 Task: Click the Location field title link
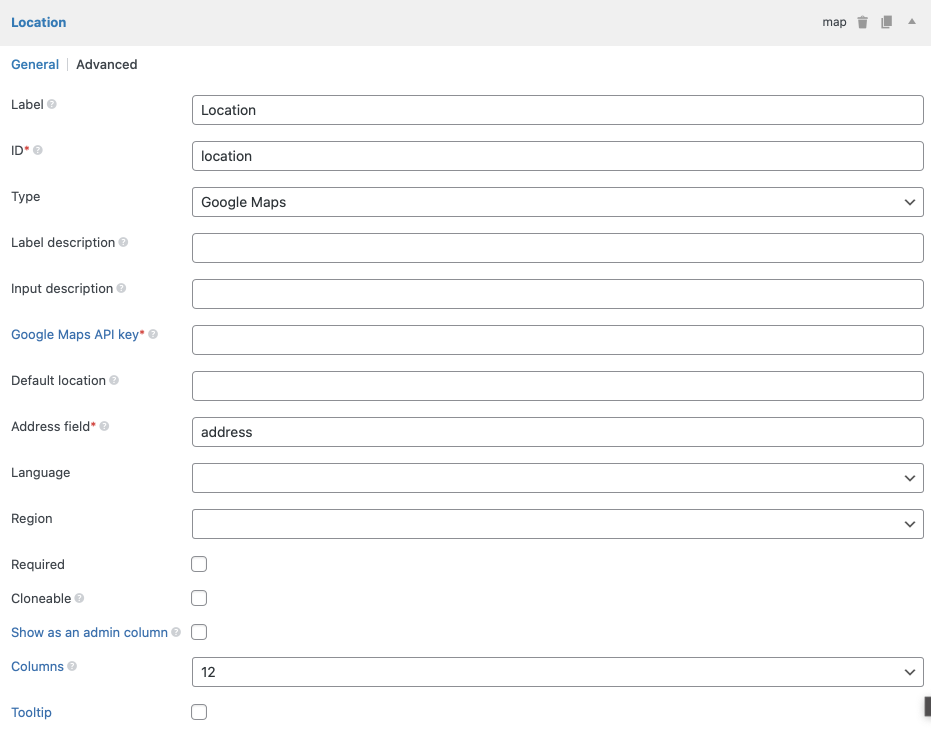coord(39,23)
